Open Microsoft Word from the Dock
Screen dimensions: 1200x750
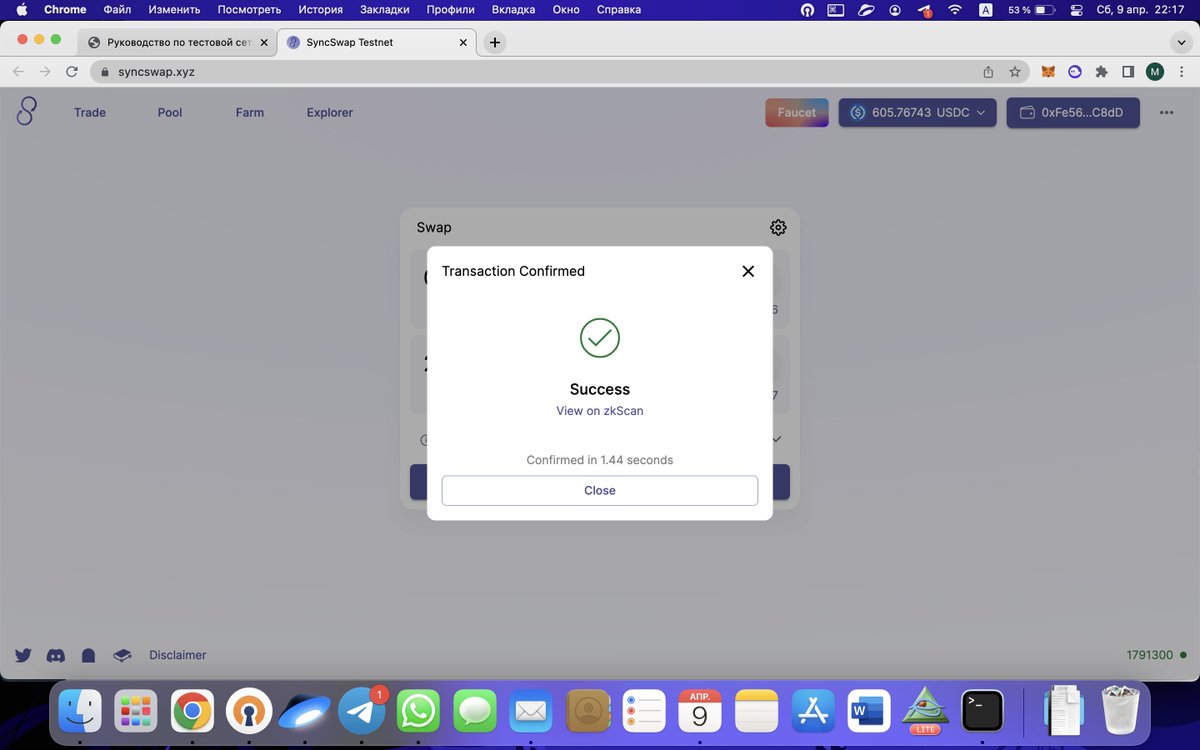click(869, 712)
